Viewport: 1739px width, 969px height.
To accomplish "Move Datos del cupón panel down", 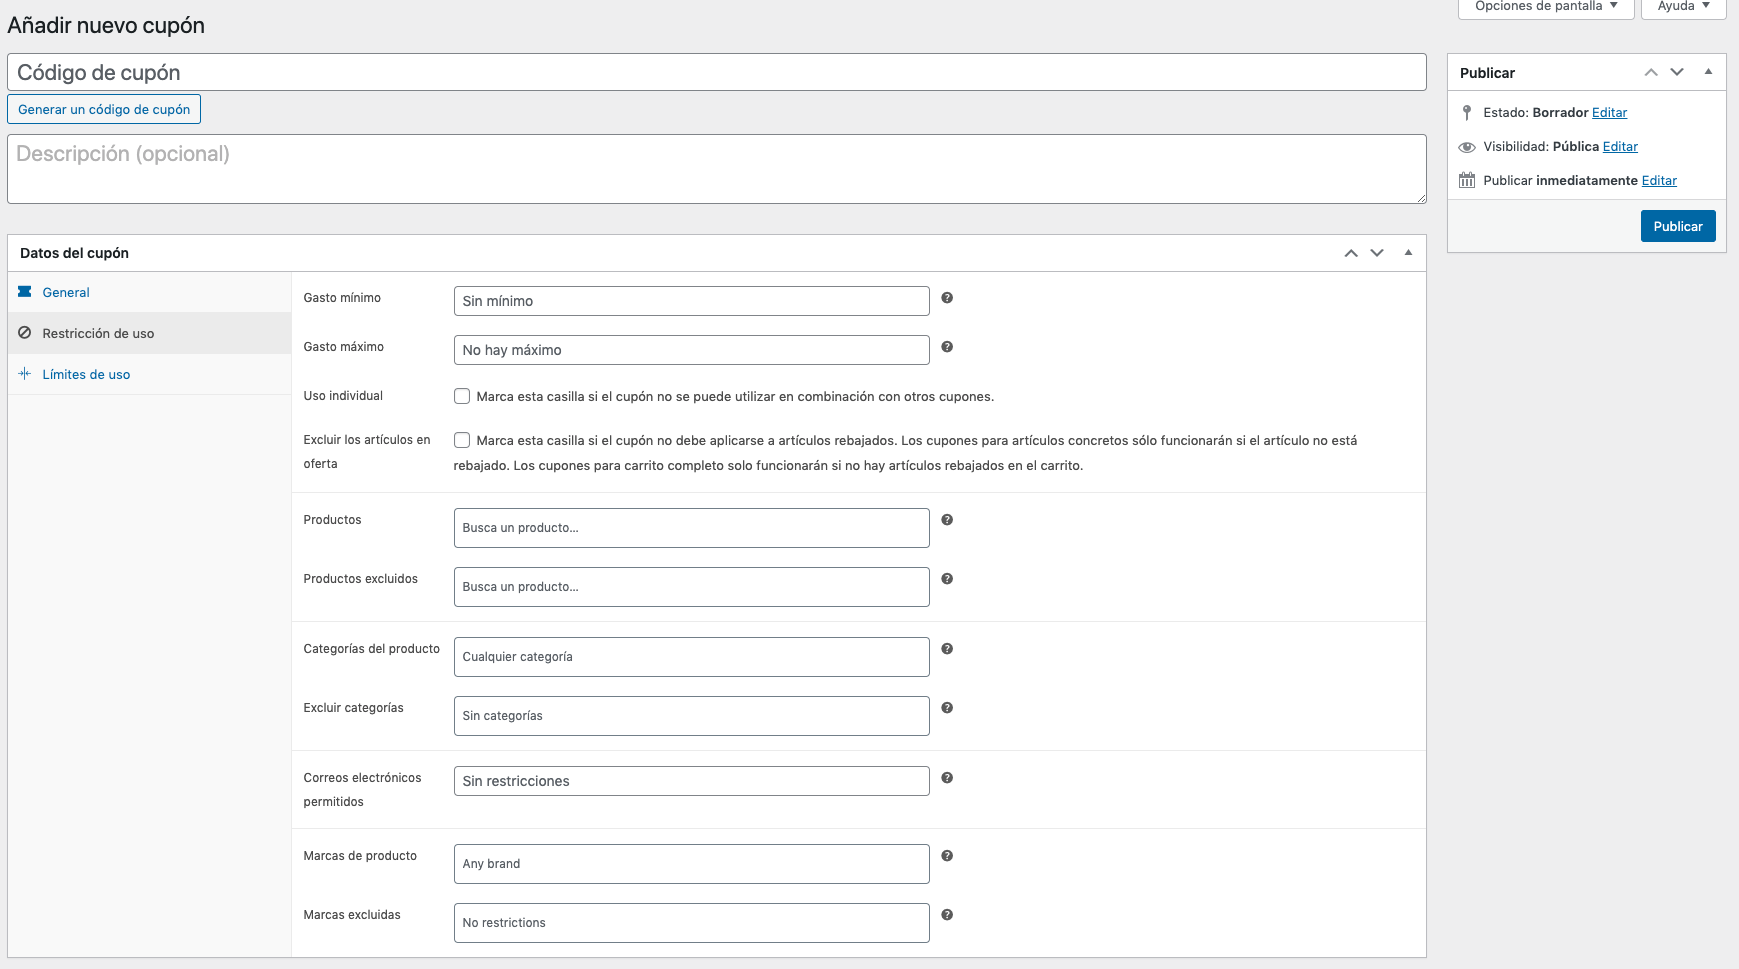I will tap(1377, 253).
